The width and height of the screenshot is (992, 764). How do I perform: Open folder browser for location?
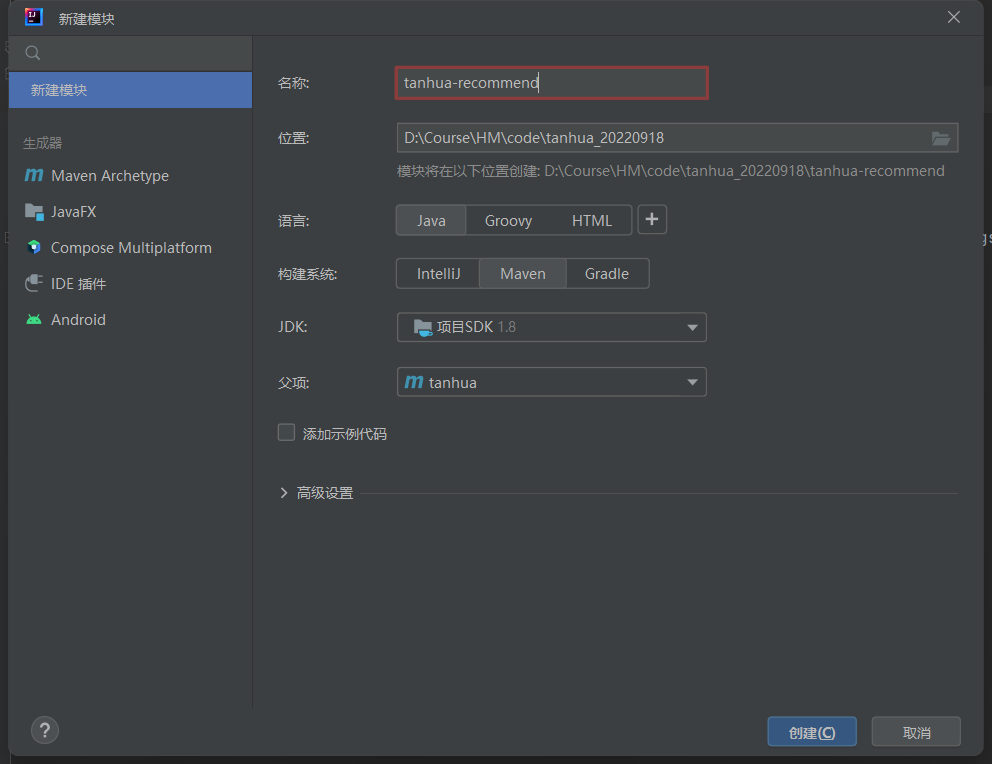click(941, 138)
